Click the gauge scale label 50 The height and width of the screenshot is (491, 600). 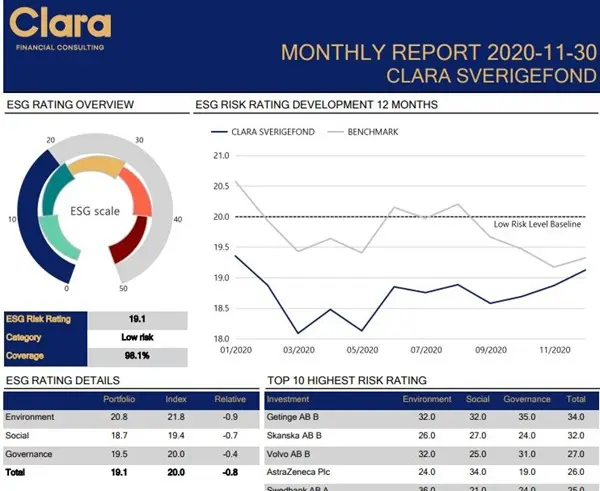(x=123, y=289)
